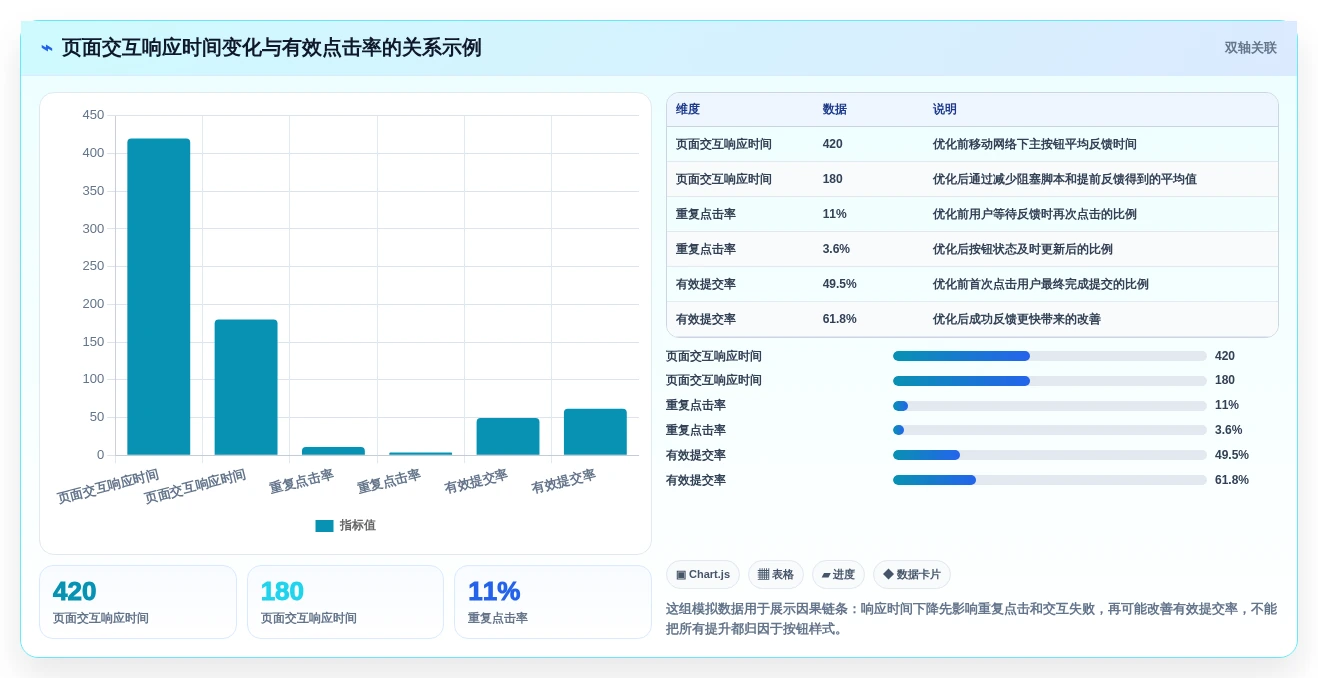Click the 180 cell in the table
This screenshot has height=678, width=1318.
[869, 179]
